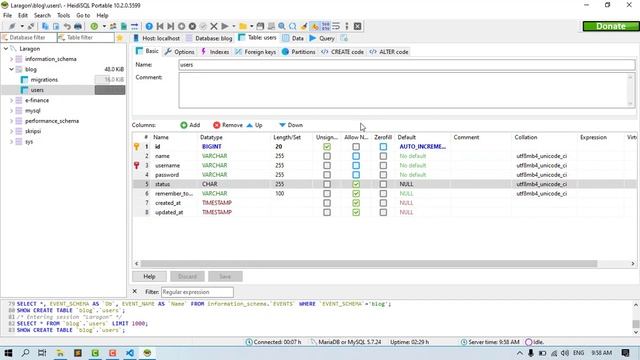Expand the e-finance database node
Viewport: 640px width, 360px height.
pos(11,100)
